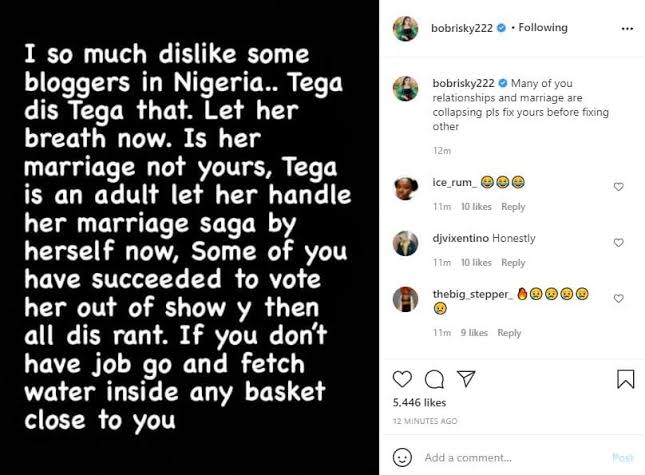The image size is (645, 475).
Task: Reply to the ice_rum_ comment
Action: pos(513,207)
